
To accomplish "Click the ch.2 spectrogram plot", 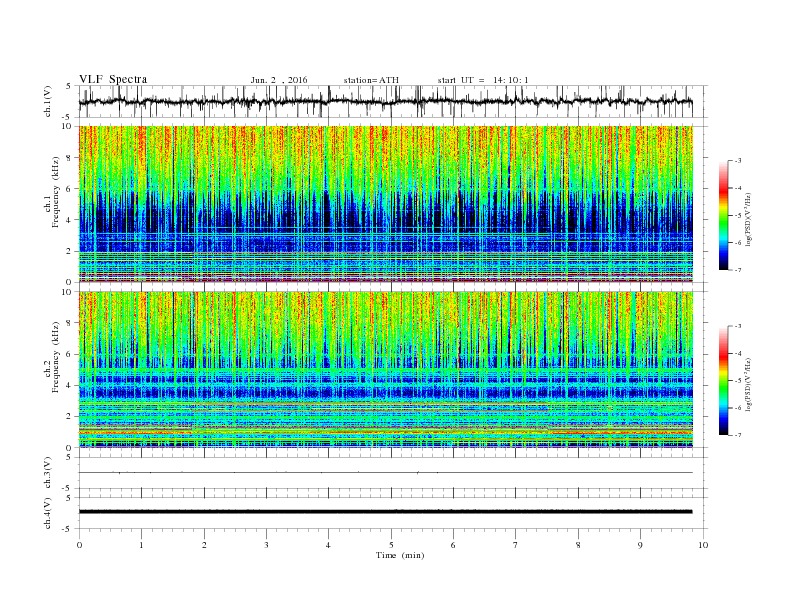I will coord(385,370).
